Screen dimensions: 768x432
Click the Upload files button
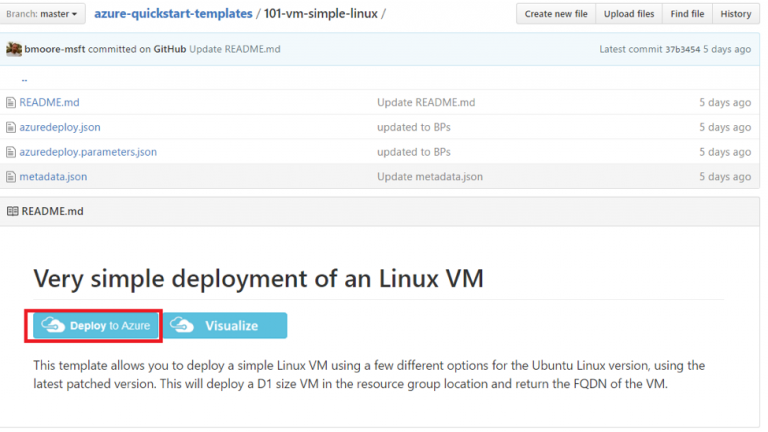pyautogui.click(x=629, y=14)
